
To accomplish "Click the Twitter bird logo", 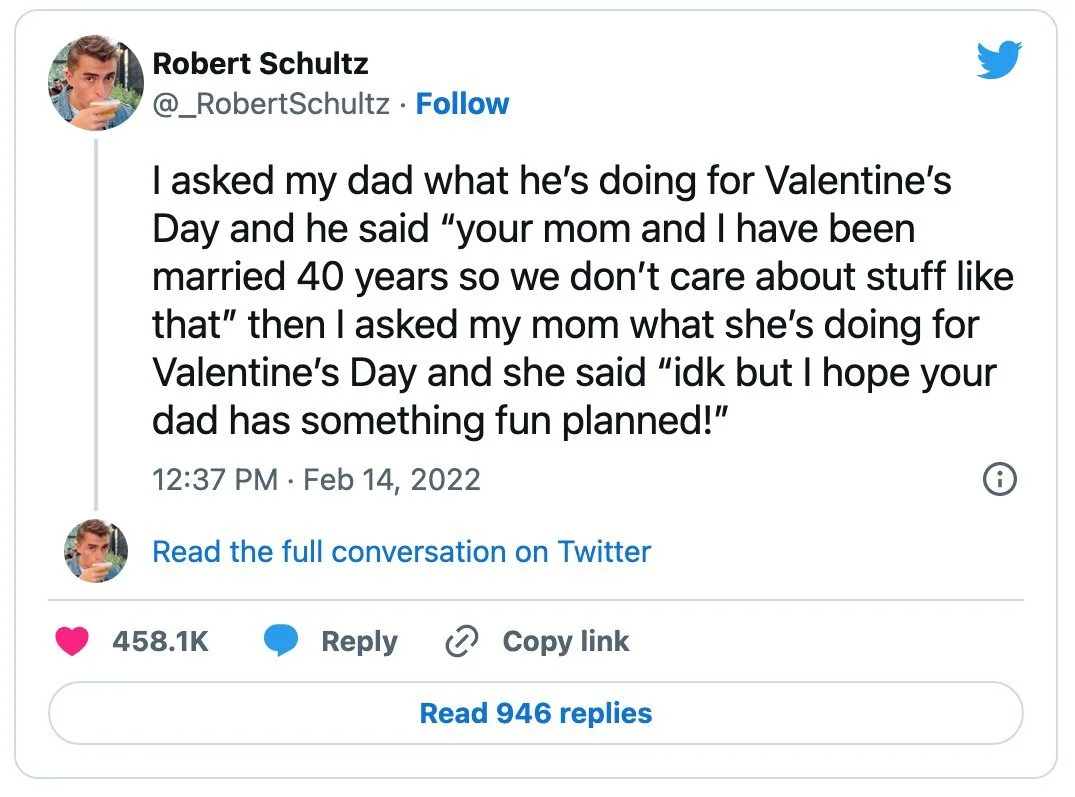I will pos(999,58).
